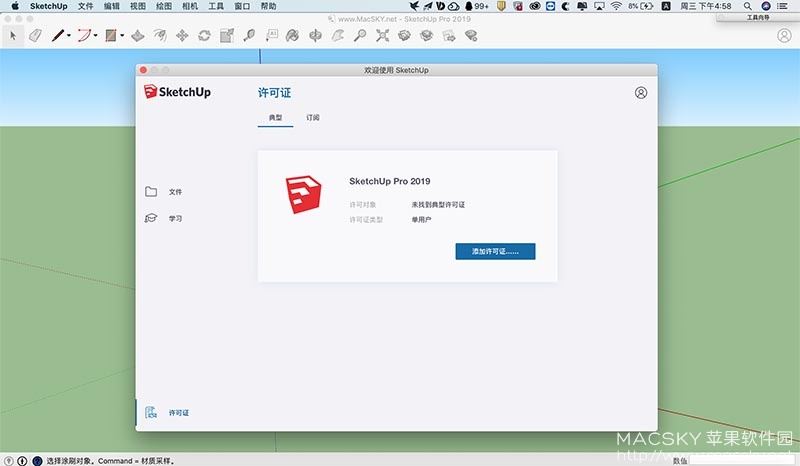
Task: Select the Paint Bucket tool
Action: click(293, 36)
